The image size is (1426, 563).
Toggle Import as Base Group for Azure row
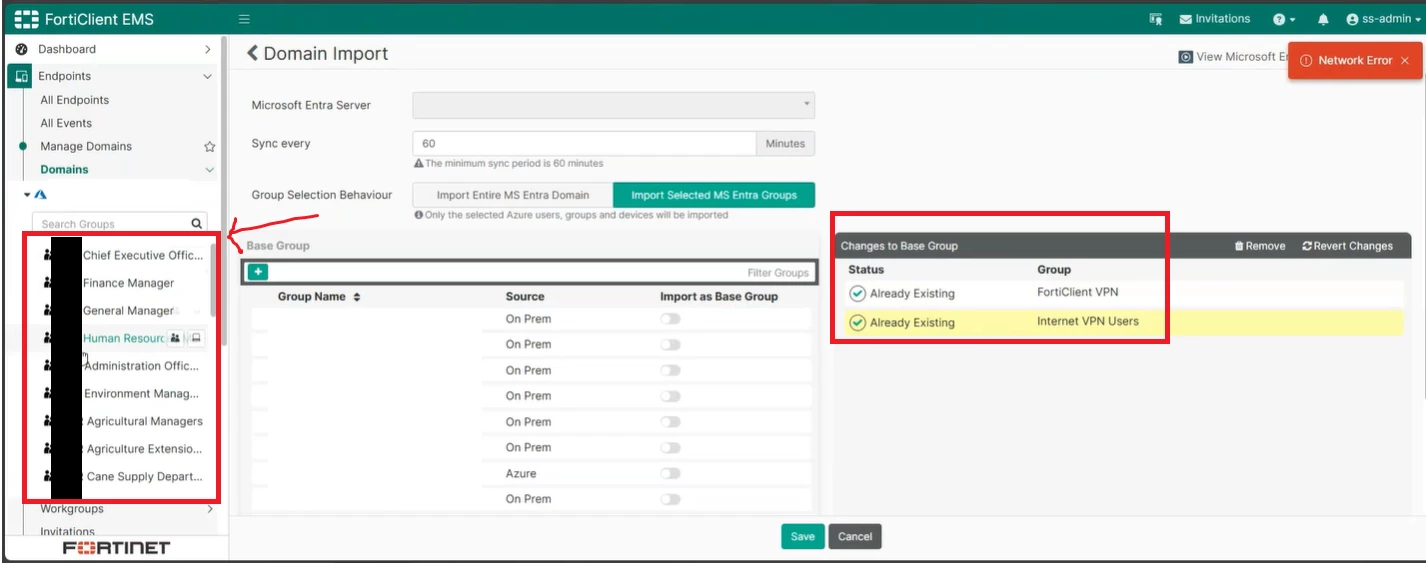coord(669,473)
